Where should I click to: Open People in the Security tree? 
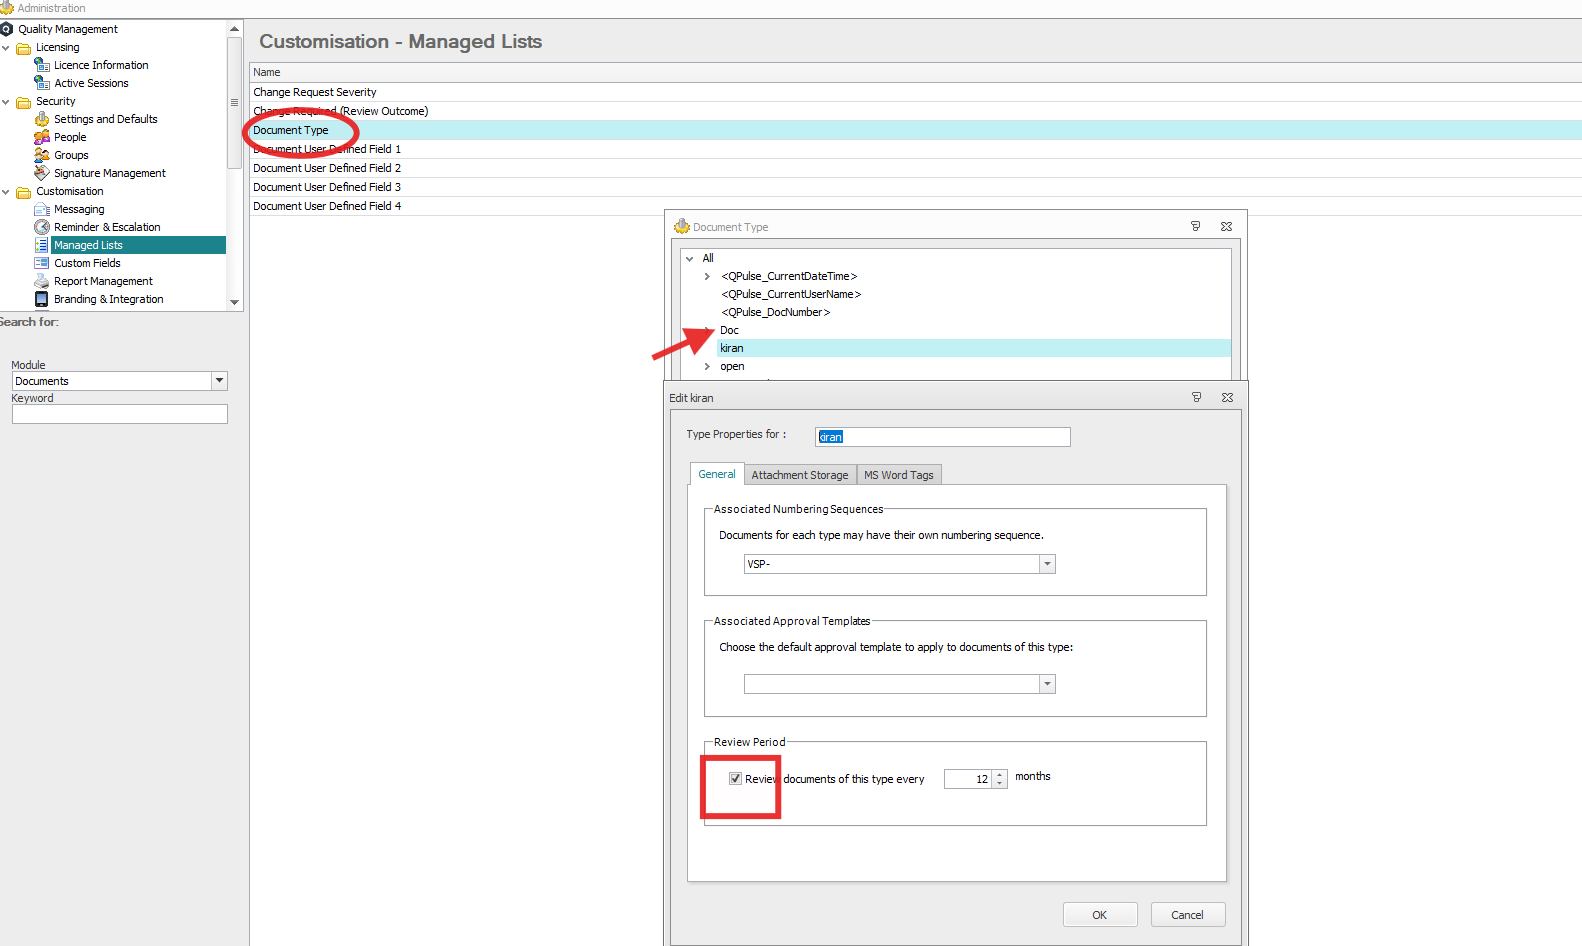click(x=70, y=137)
